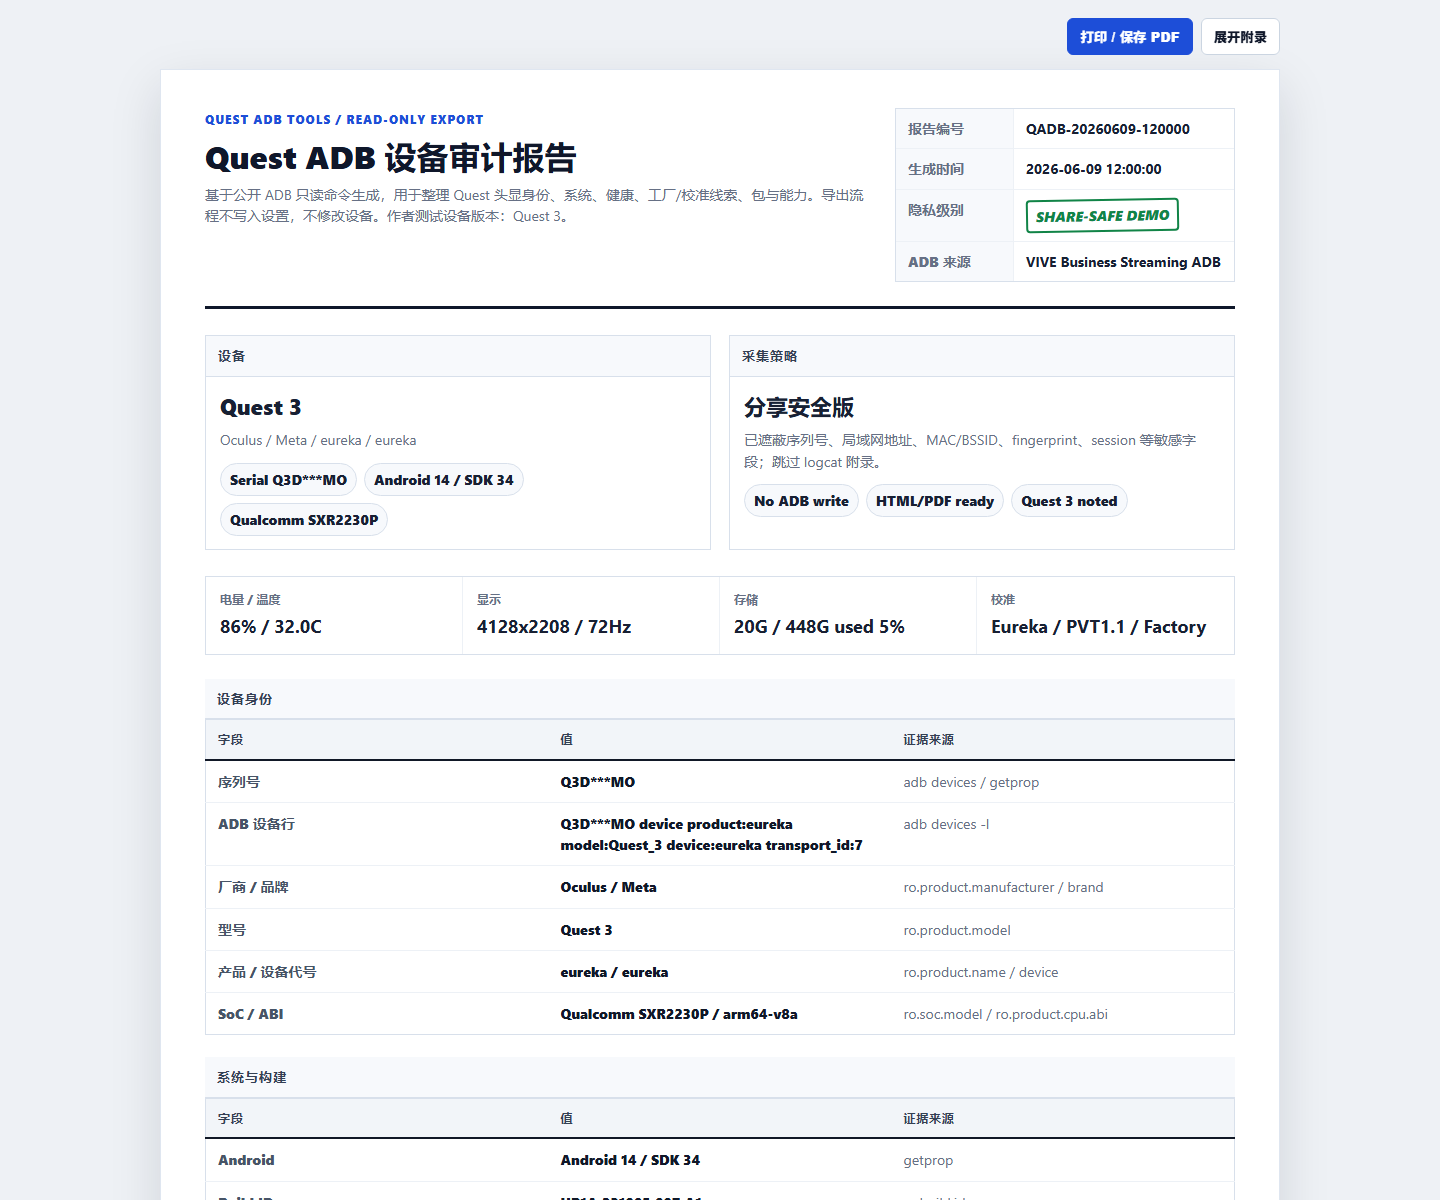Select generation time 2026-06-09 12:00:00
Screen dimensions: 1440x1200
point(1094,169)
